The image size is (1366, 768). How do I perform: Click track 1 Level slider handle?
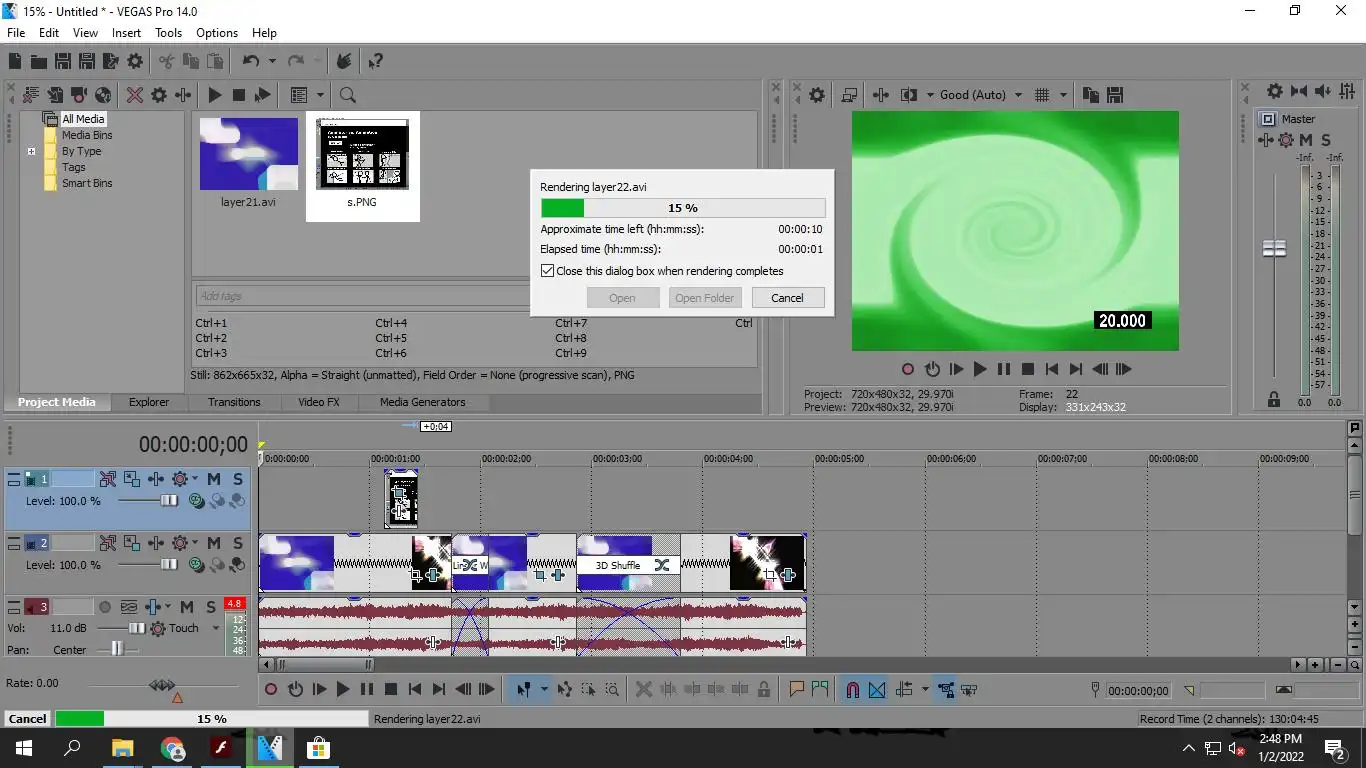[169, 501]
